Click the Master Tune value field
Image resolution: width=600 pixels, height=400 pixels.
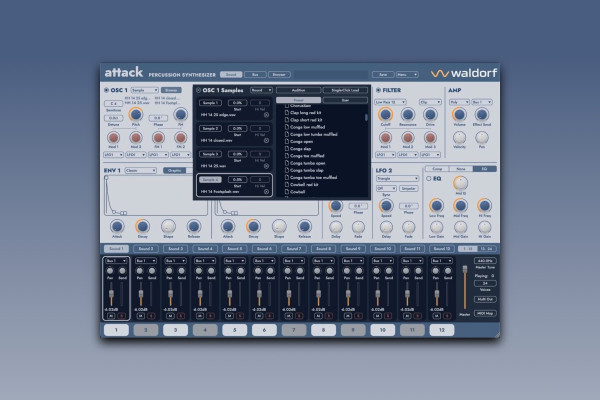click(x=485, y=261)
